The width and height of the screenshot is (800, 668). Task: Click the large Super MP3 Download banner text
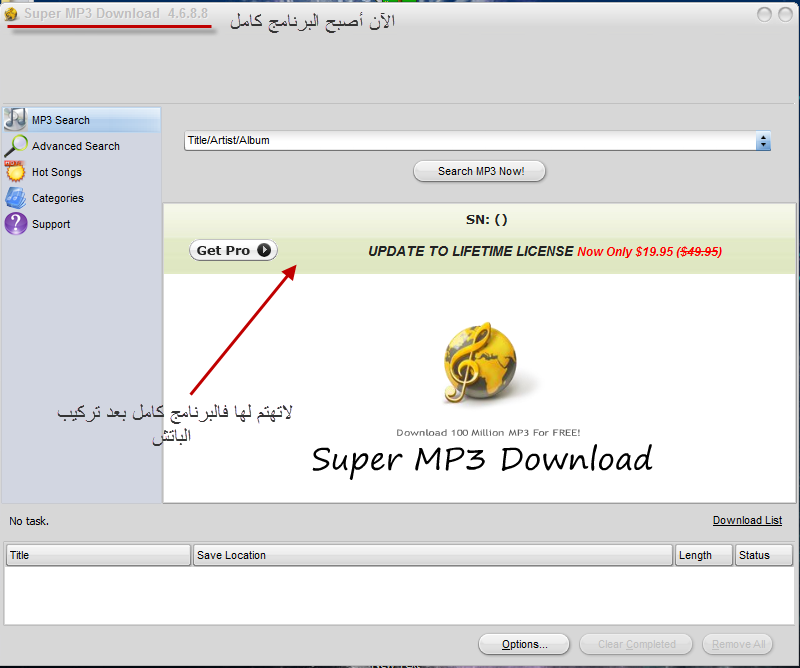pos(482,460)
